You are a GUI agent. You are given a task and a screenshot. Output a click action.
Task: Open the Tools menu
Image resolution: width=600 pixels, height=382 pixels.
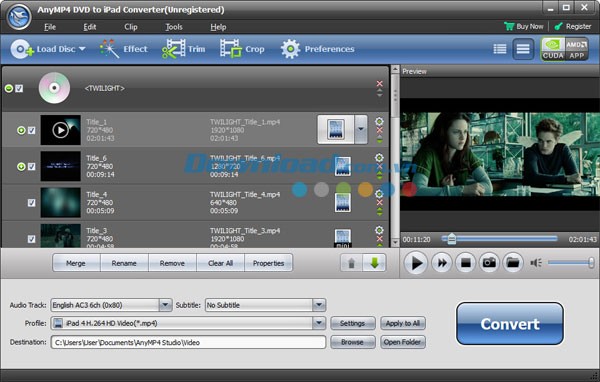(x=174, y=27)
